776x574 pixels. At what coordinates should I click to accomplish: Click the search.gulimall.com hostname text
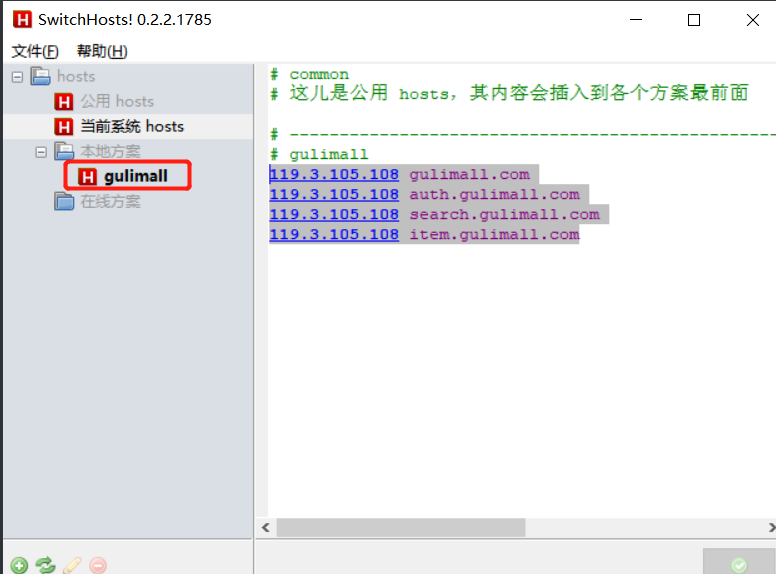pos(504,214)
